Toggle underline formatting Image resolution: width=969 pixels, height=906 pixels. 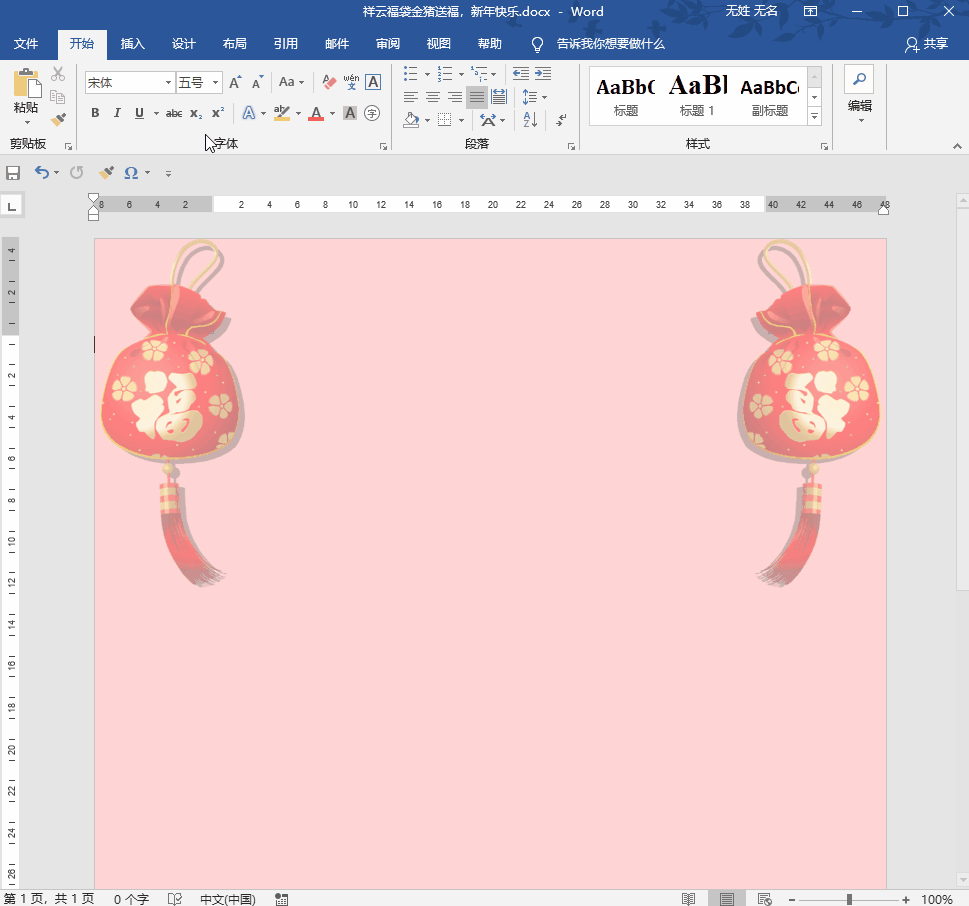click(139, 113)
